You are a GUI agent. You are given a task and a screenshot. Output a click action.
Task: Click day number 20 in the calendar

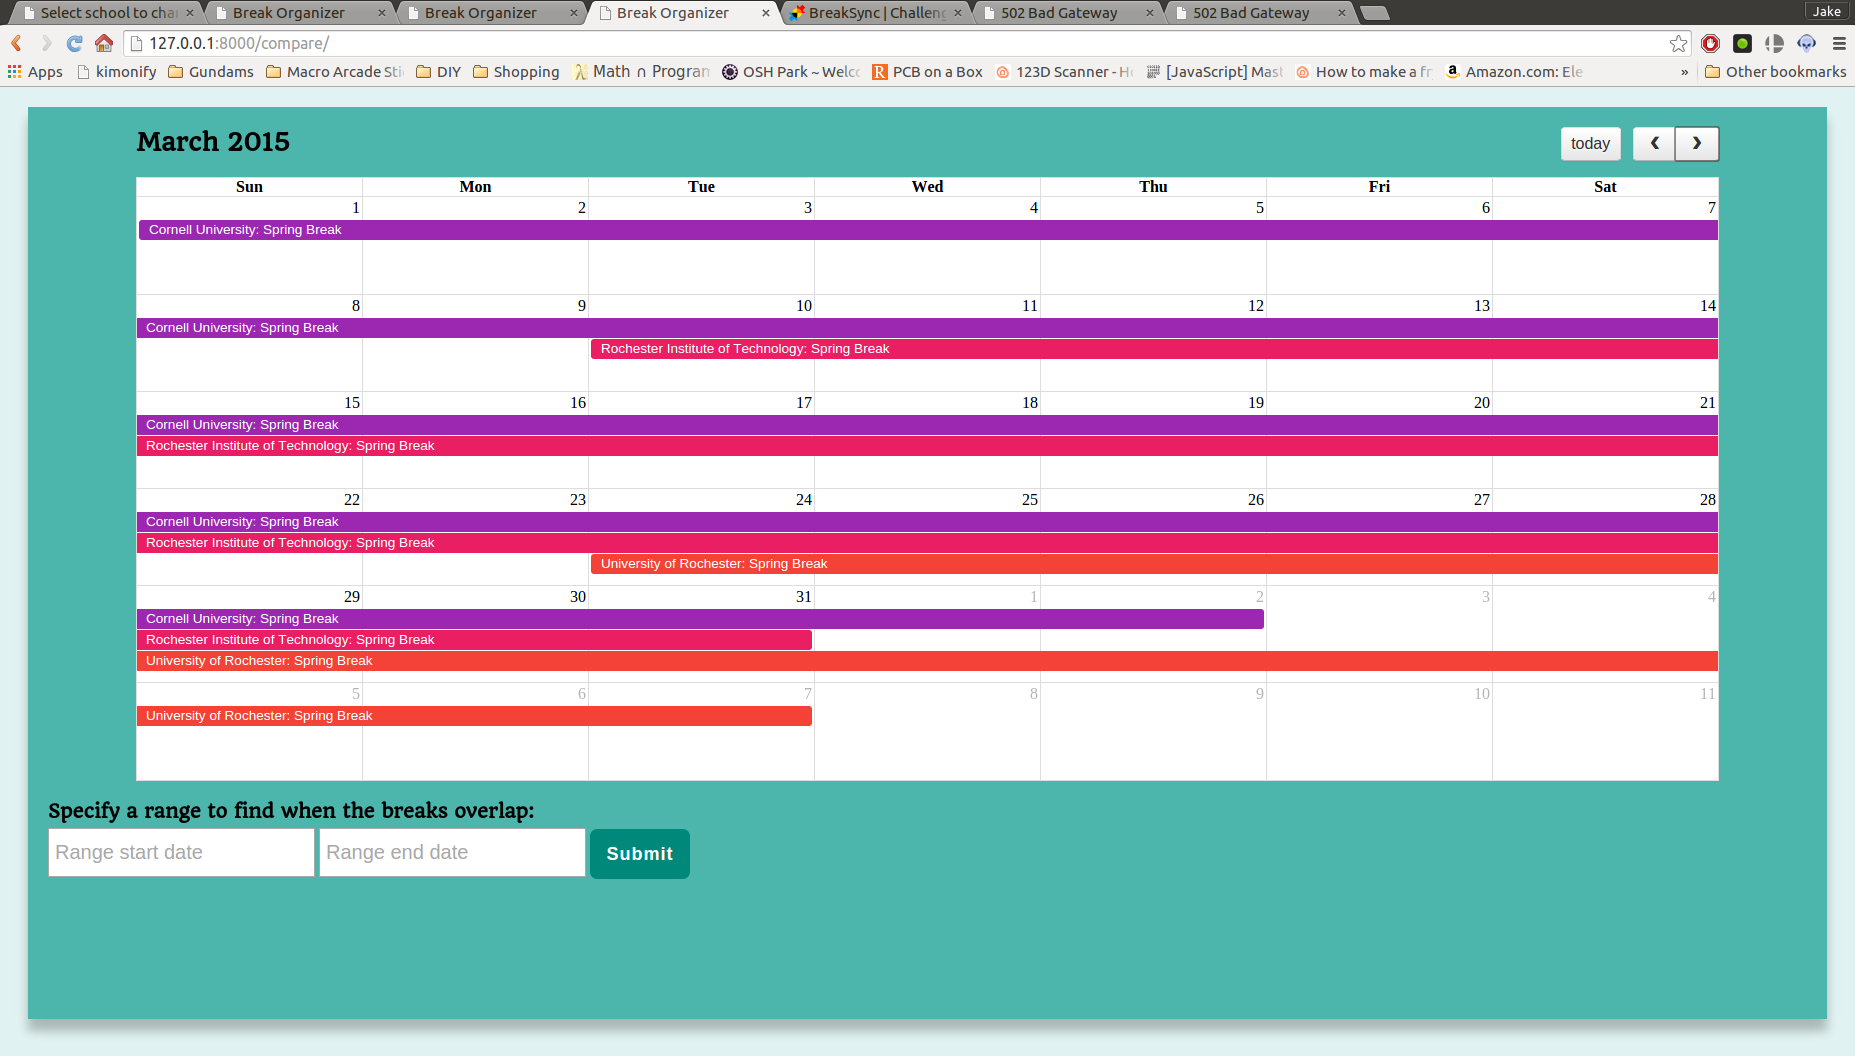tap(1482, 403)
